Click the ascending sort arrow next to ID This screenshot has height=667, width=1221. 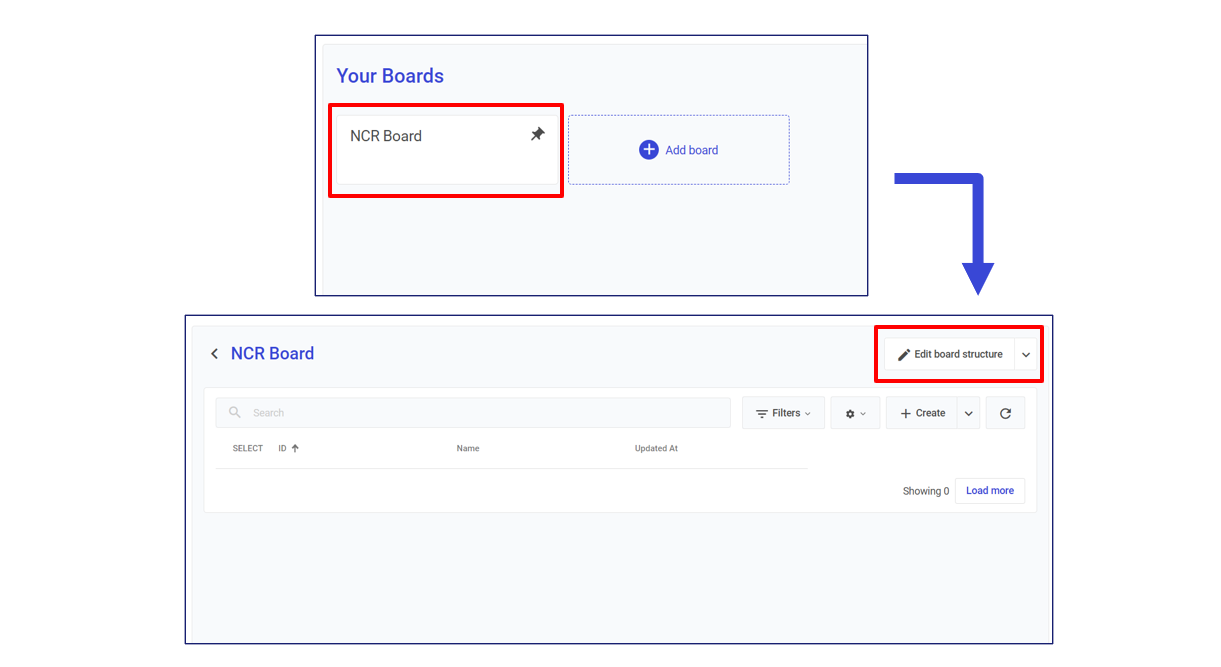tap(295, 449)
